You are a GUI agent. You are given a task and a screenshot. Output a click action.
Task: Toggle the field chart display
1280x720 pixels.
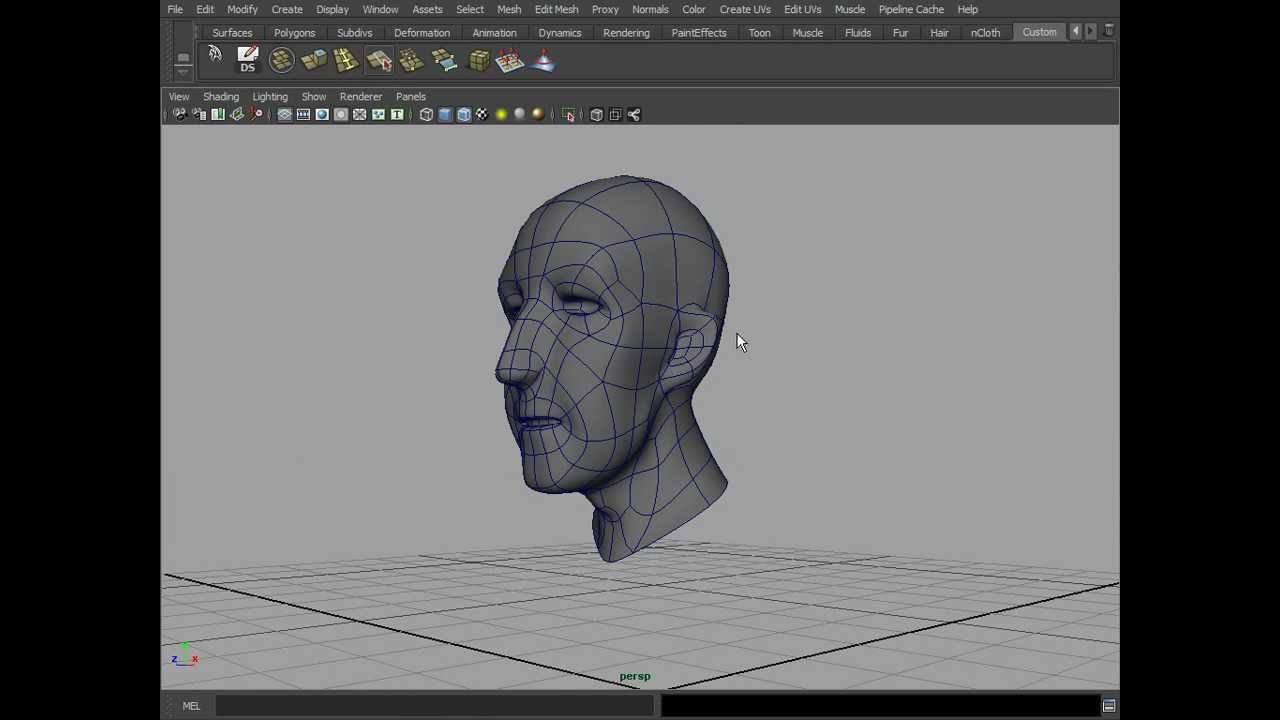point(359,115)
